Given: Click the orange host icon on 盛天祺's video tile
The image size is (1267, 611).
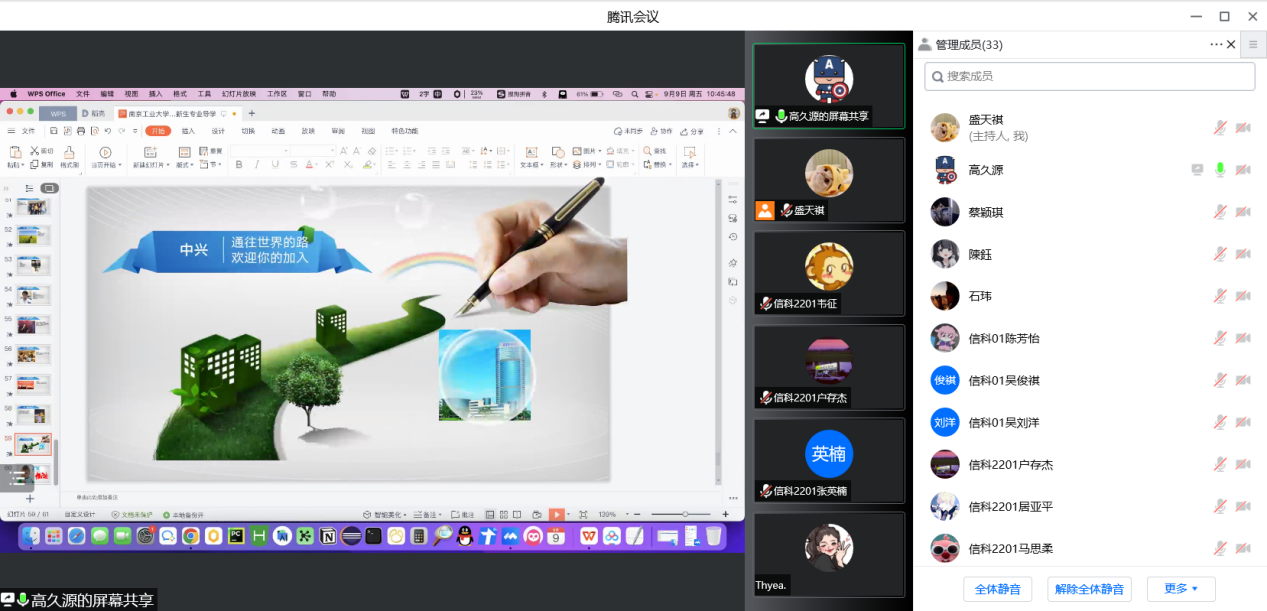Looking at the screenshot, I should 765,210.
